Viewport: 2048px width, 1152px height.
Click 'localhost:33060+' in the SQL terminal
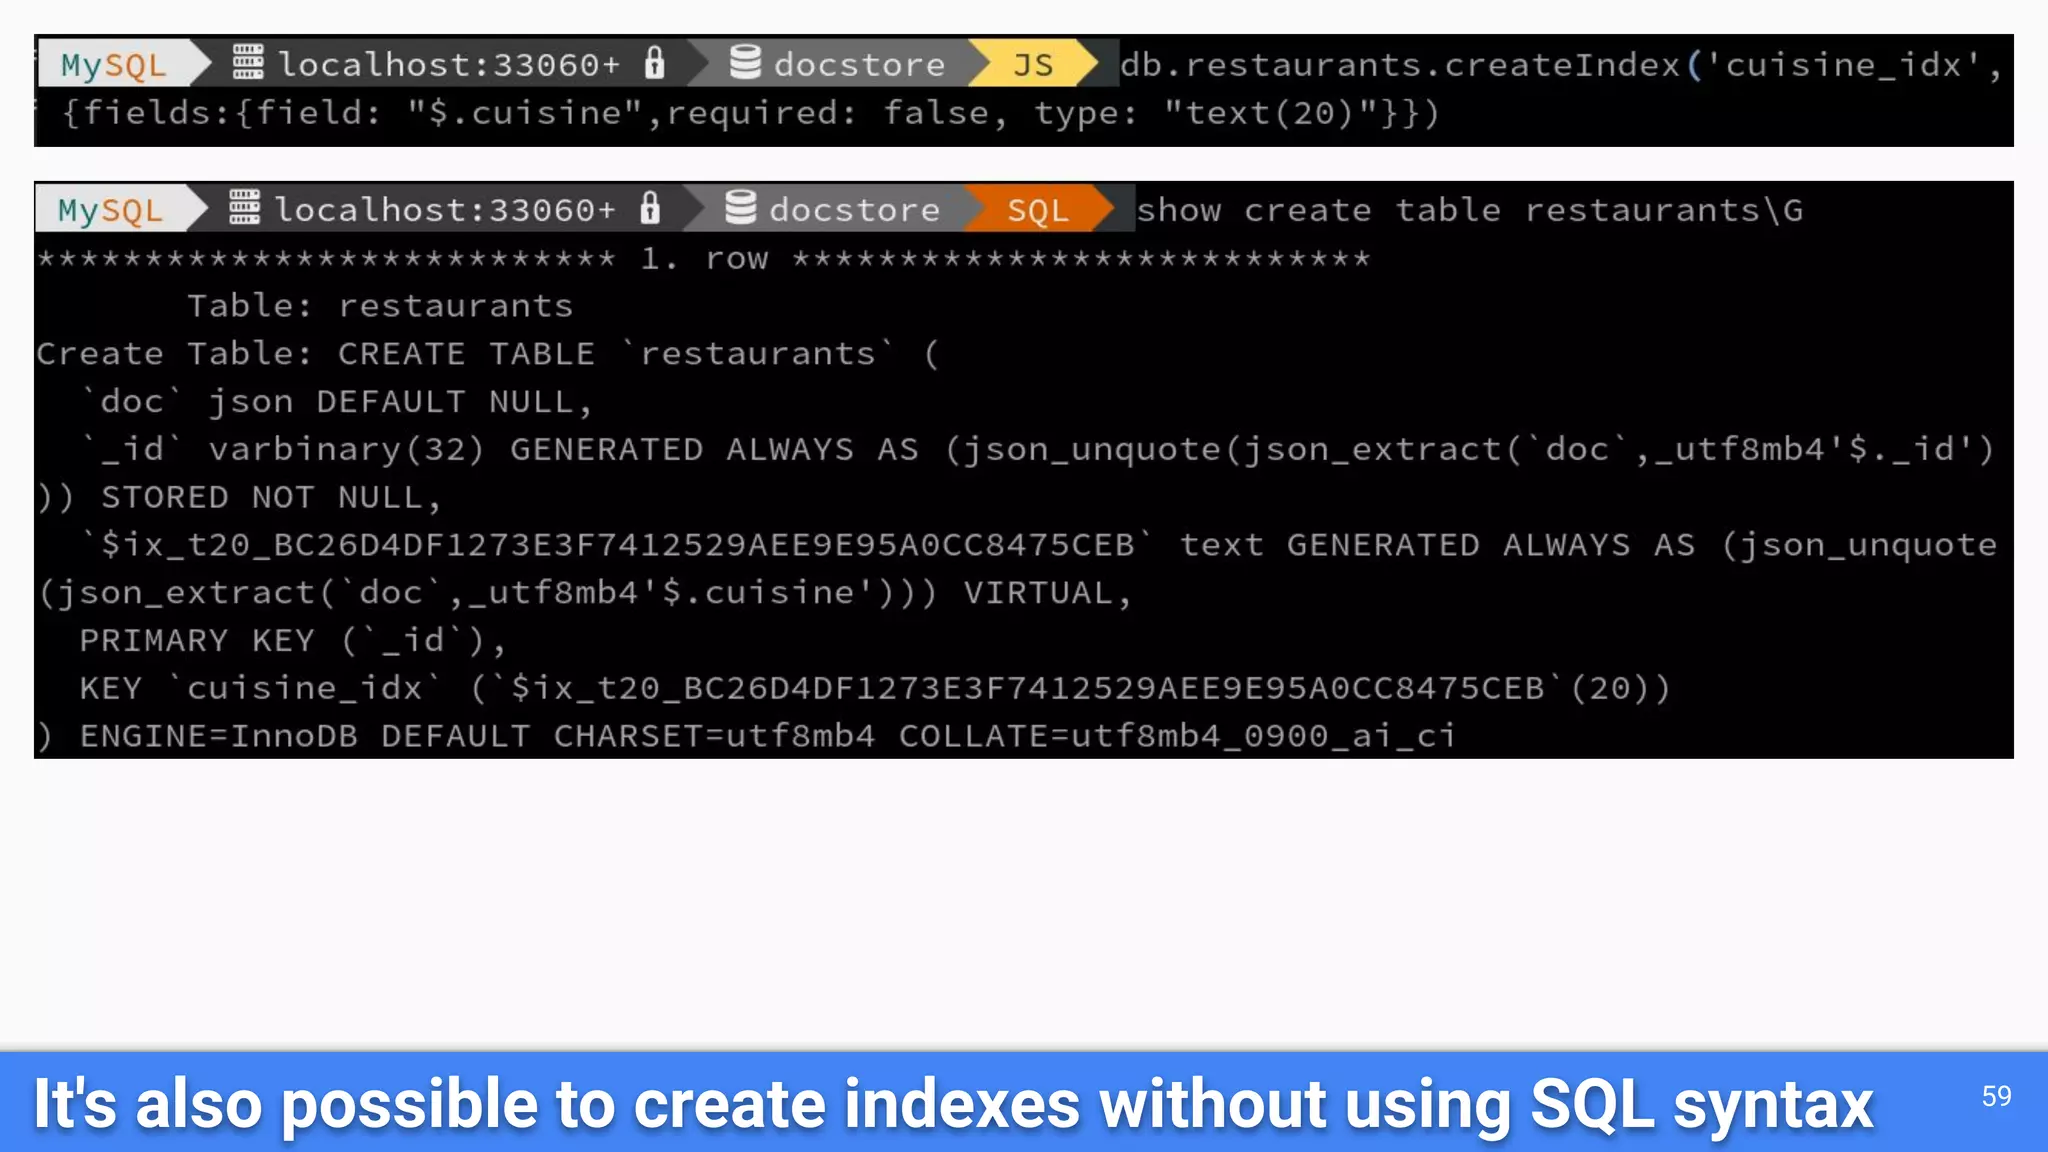coord(445,210)
